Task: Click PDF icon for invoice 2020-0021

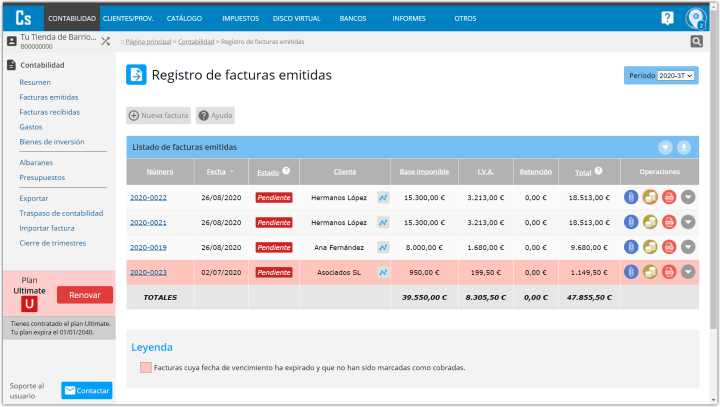Action: point(669,222)
